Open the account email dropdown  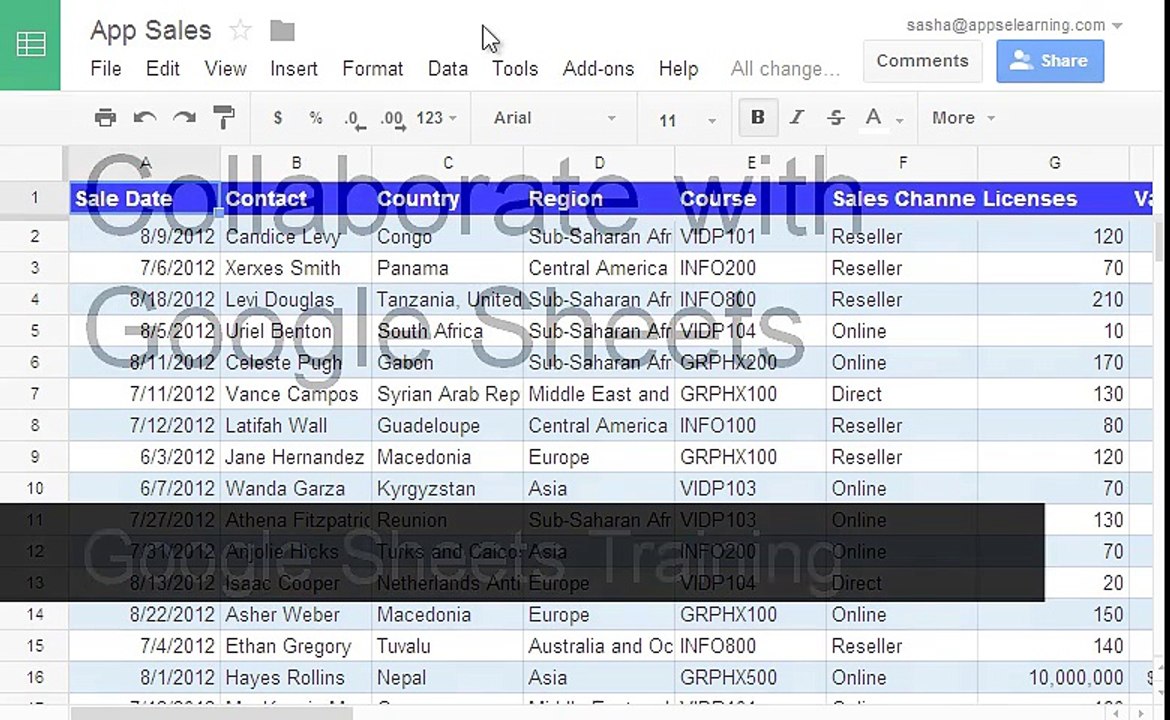tap(1014, 25)
